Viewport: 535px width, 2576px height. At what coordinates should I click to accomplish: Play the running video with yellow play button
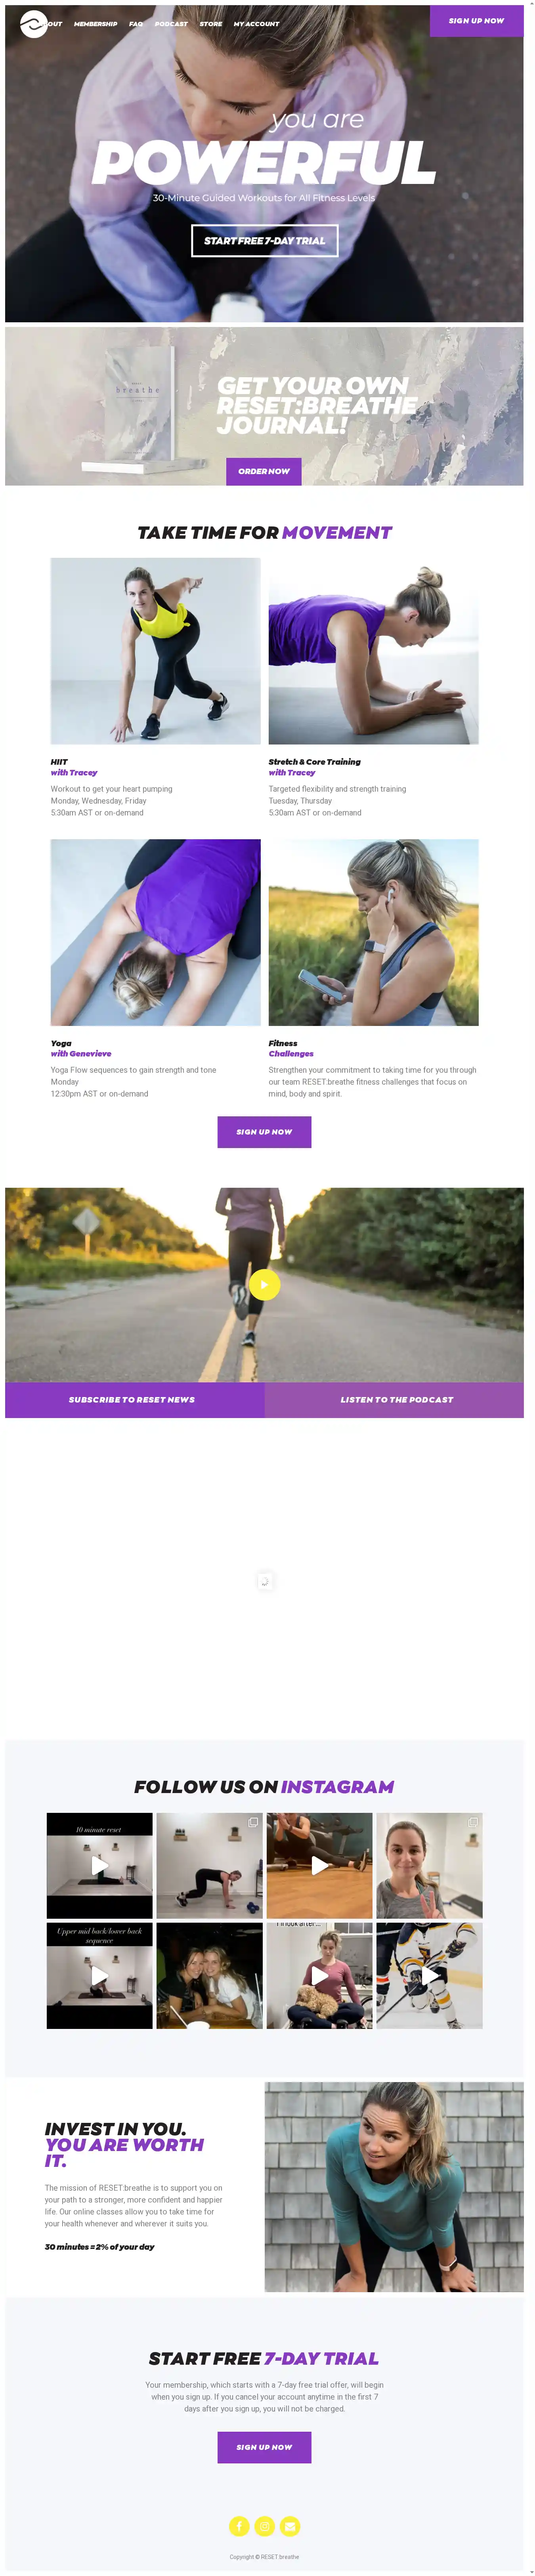(264, 1284)
